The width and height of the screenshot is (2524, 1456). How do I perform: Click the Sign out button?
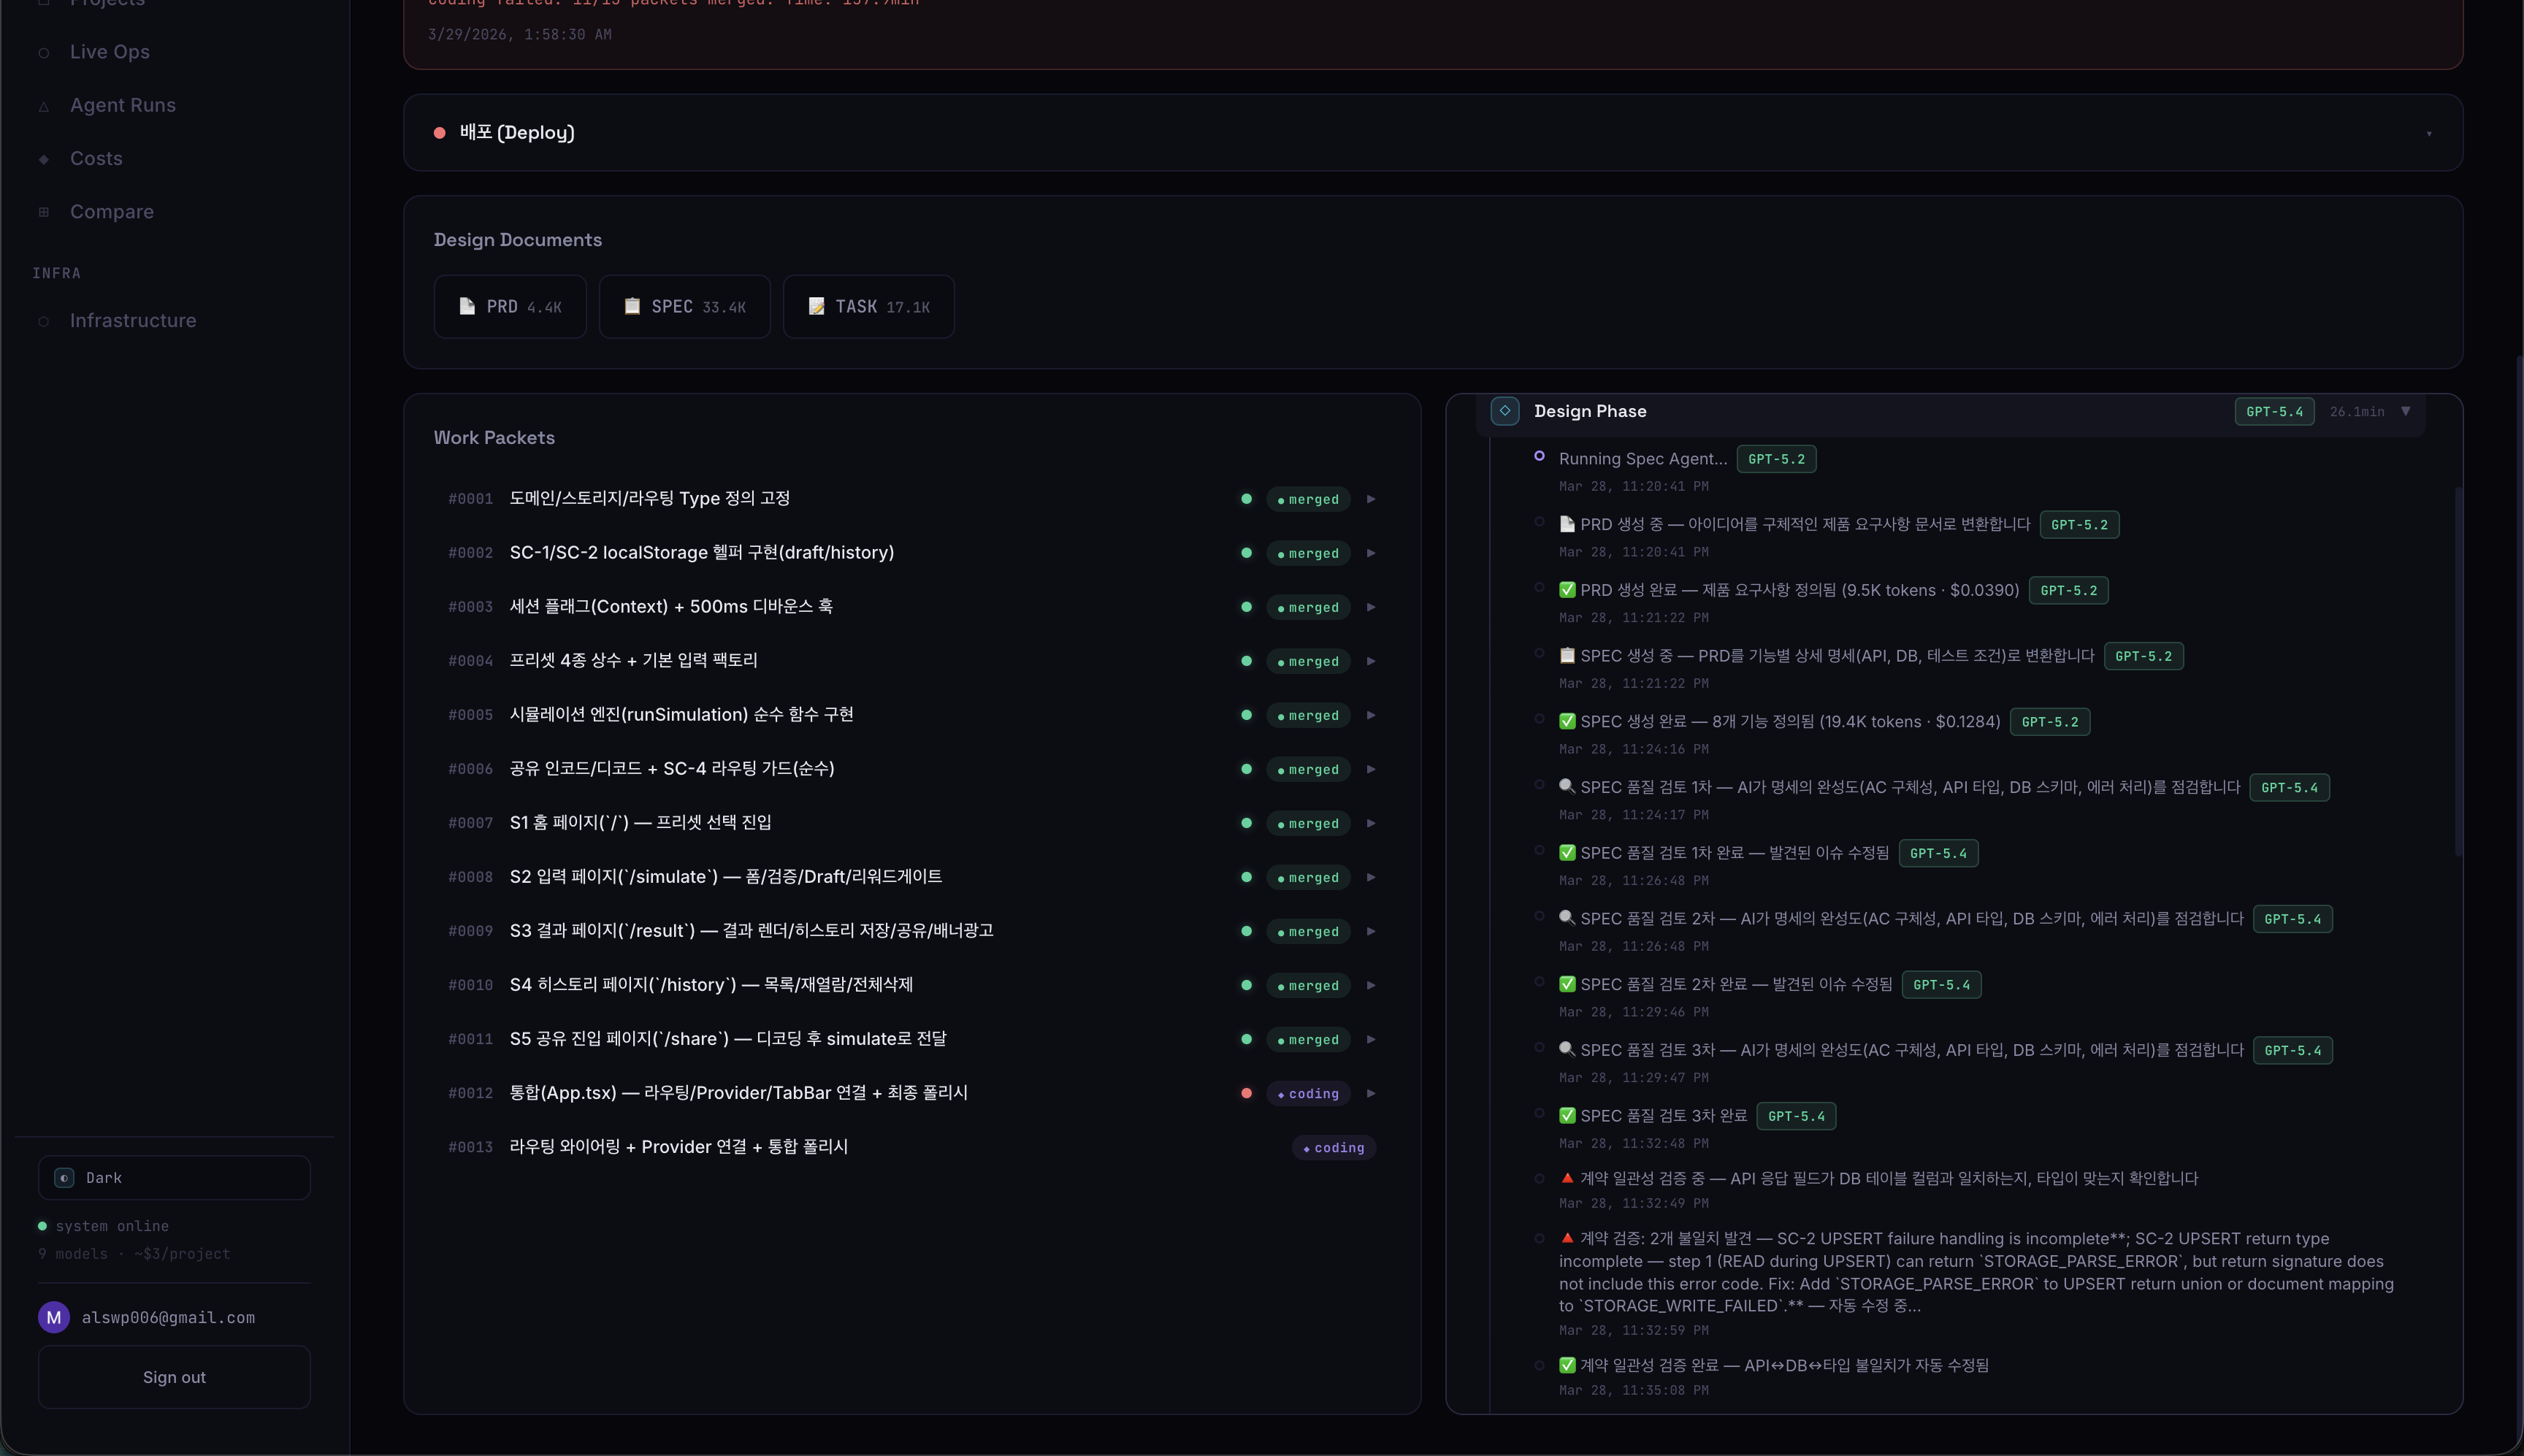coord(174,1377)
